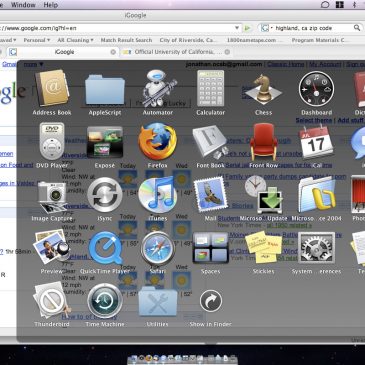Open QuickTime Player icon

pyautogui.click(x=106, y=248)
